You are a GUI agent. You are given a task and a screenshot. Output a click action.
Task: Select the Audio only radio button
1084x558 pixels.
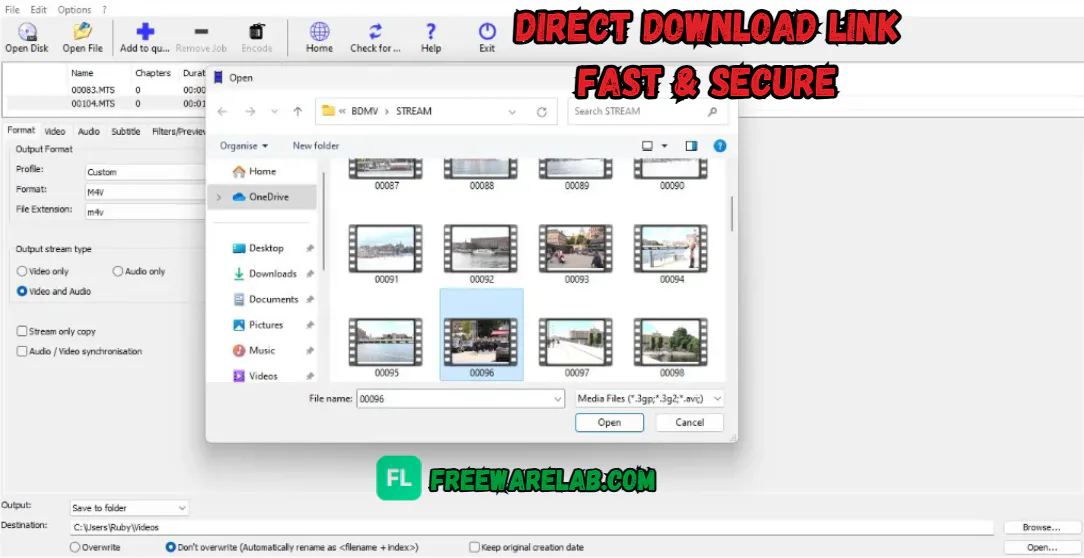[x=118, y=272]
